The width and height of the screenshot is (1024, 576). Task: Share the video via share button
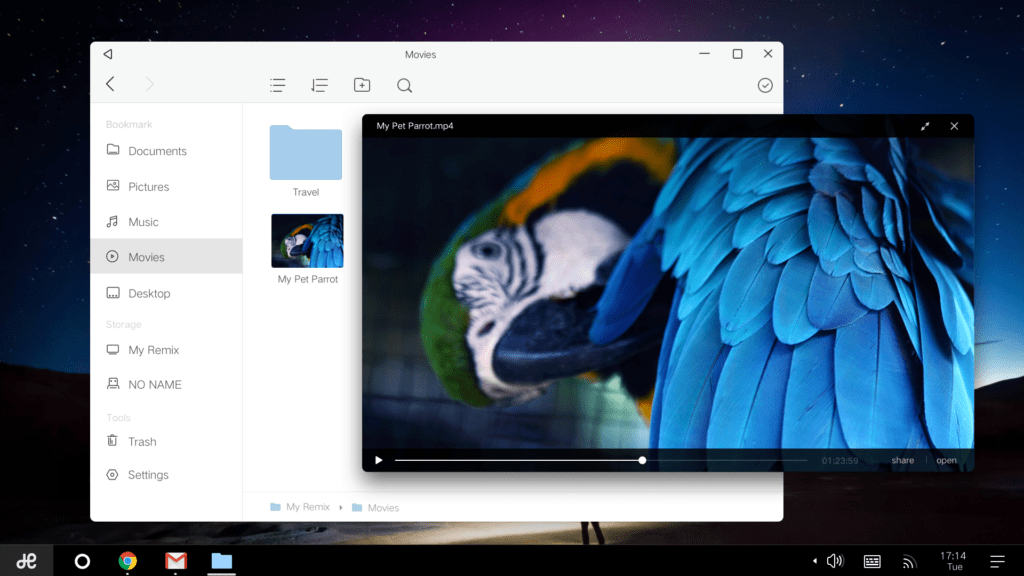tap(903, 460)
